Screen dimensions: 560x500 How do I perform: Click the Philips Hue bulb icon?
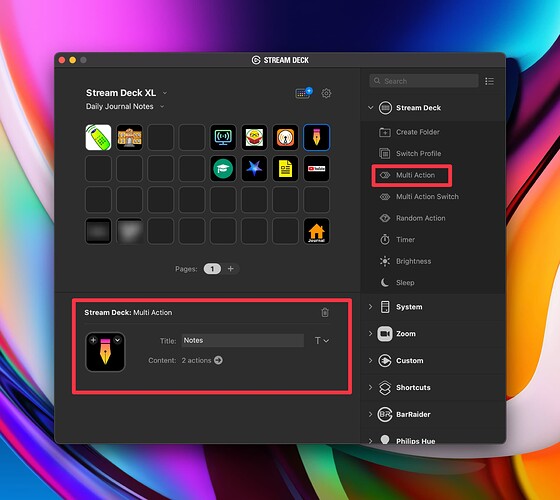click(x=385, y=439)
